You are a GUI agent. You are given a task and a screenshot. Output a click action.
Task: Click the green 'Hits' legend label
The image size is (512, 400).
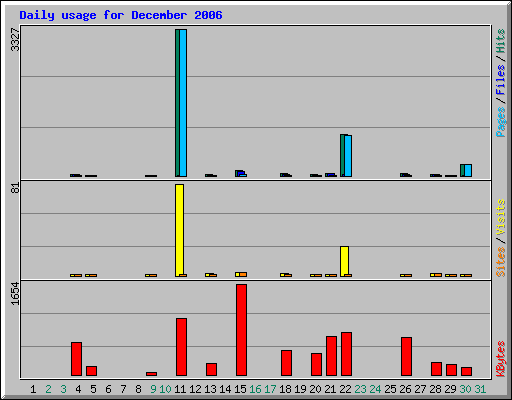pyautogui.click(x=500, y=41)
